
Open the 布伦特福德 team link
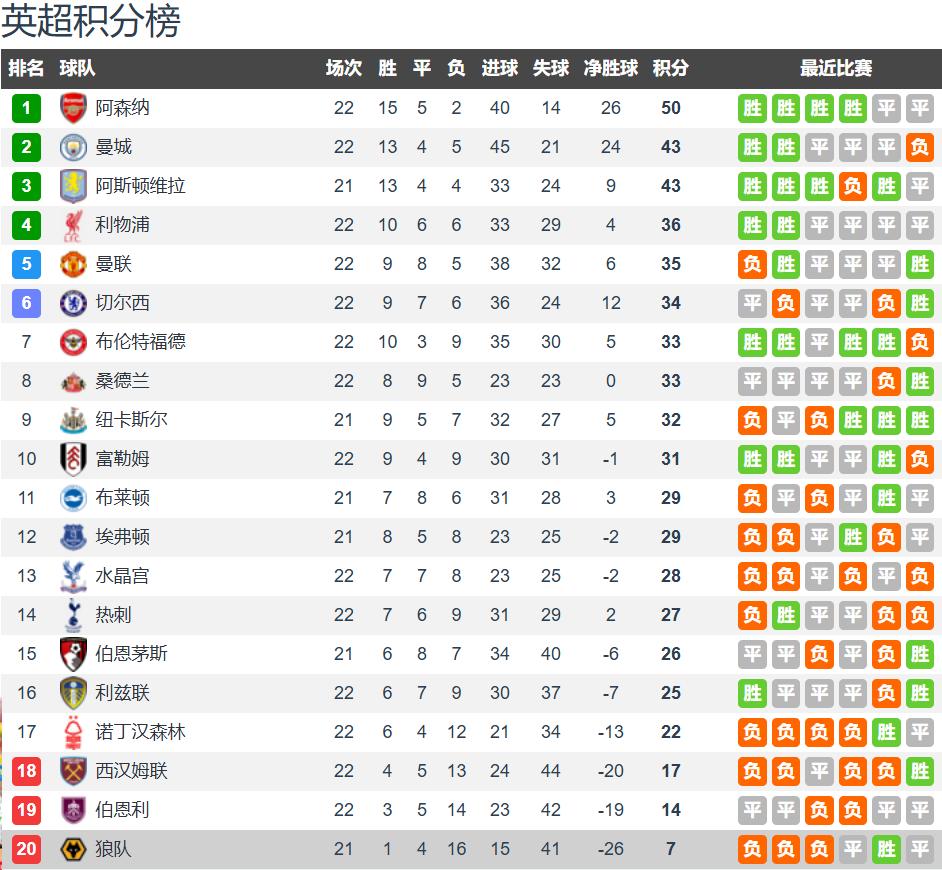coord(140,342)
